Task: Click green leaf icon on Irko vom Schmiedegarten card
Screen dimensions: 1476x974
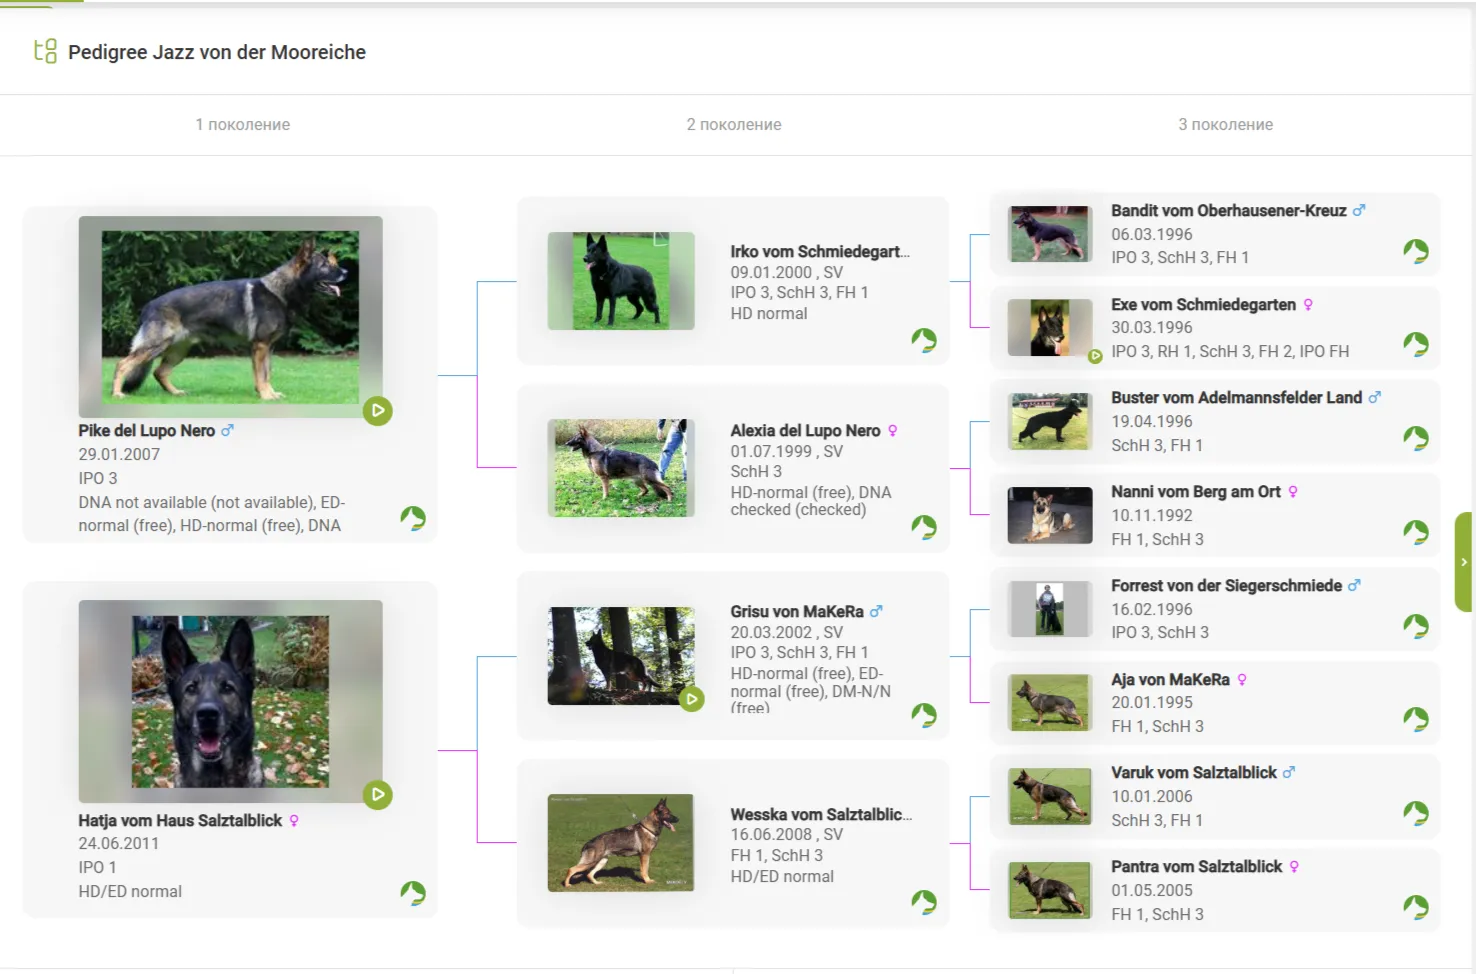Action: click(924, 340)
